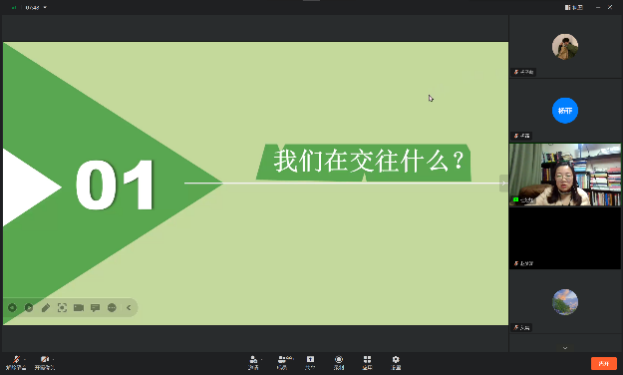
Task: Select the blue 杨开 avatar tile
Action: coord(565,110)
